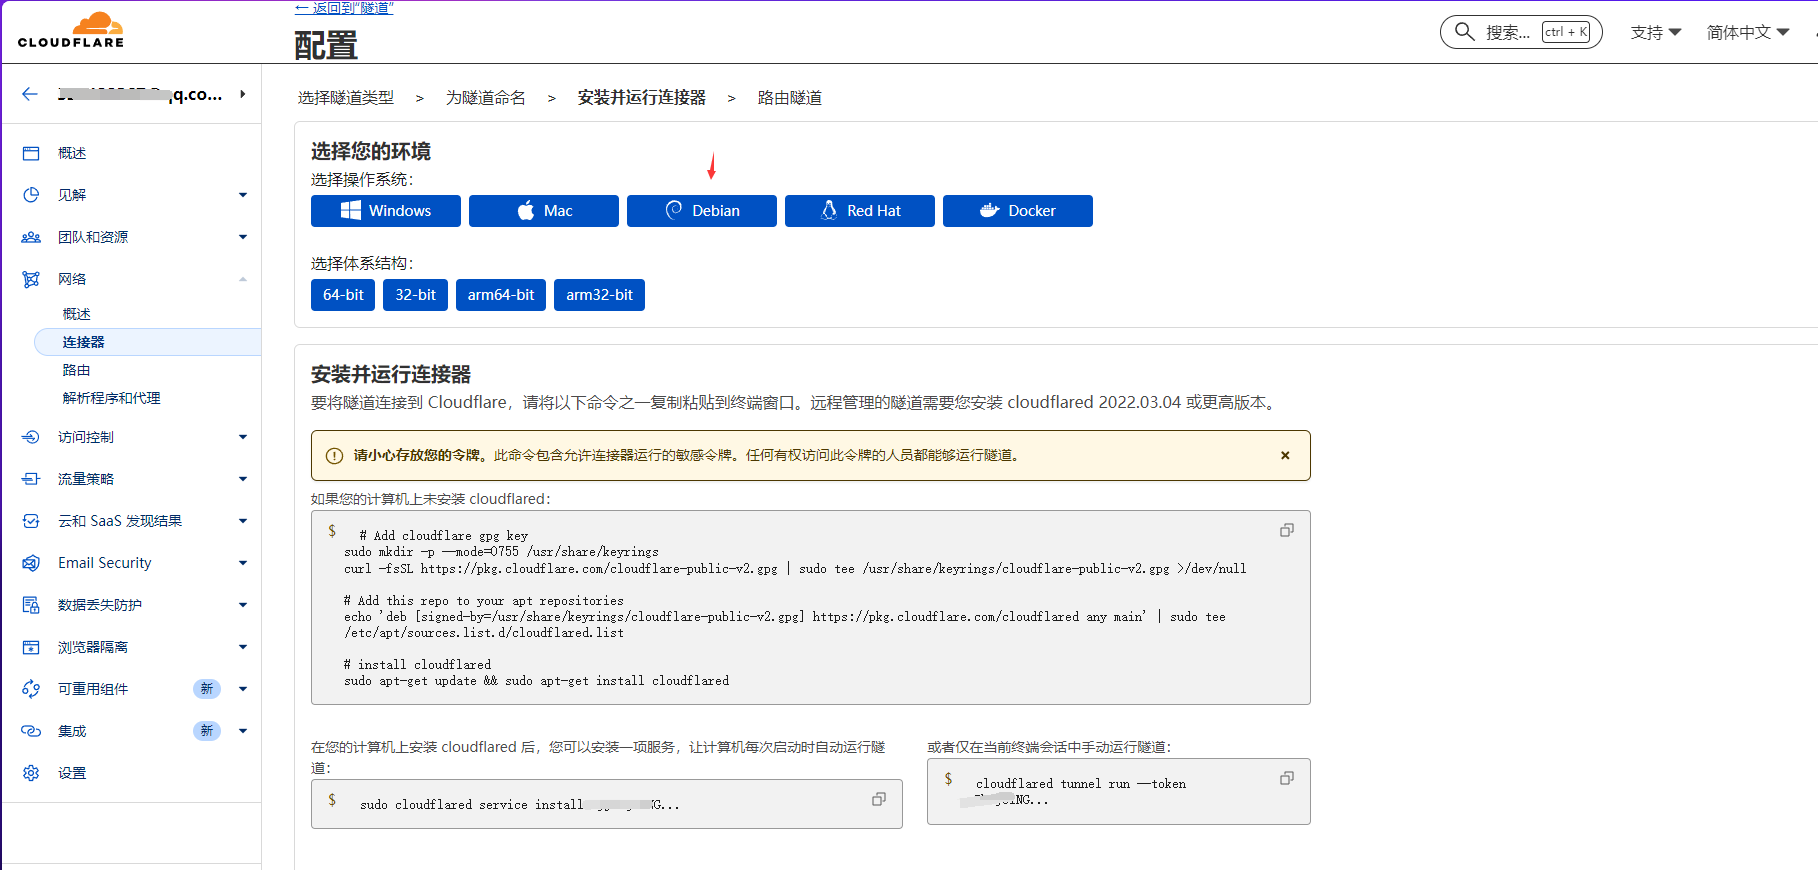Select Debian operating system button

coord(701,211)
